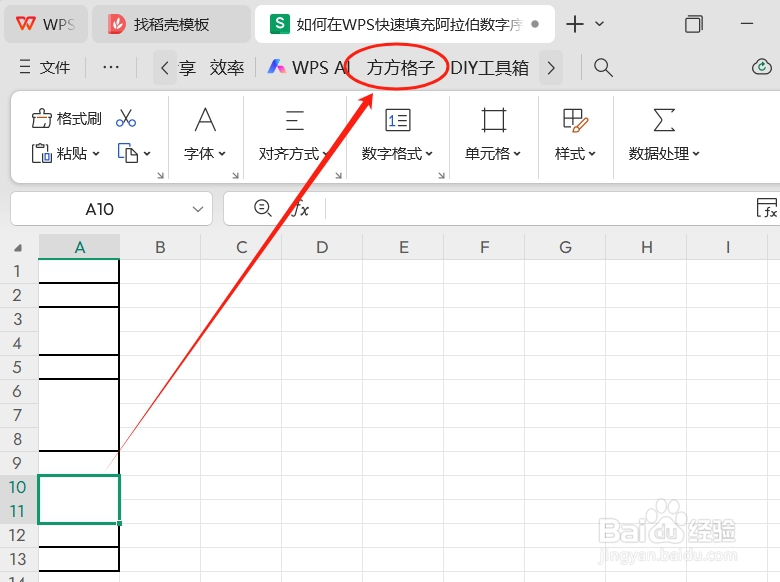Click cell A1
The image size is (780, 582).
pos(79,271)
